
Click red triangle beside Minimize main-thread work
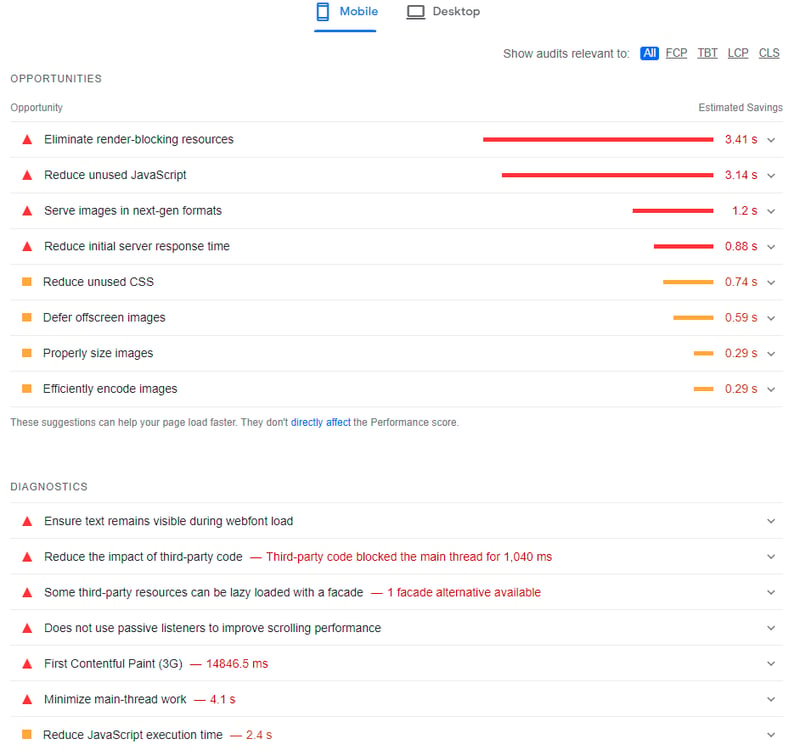28,700
